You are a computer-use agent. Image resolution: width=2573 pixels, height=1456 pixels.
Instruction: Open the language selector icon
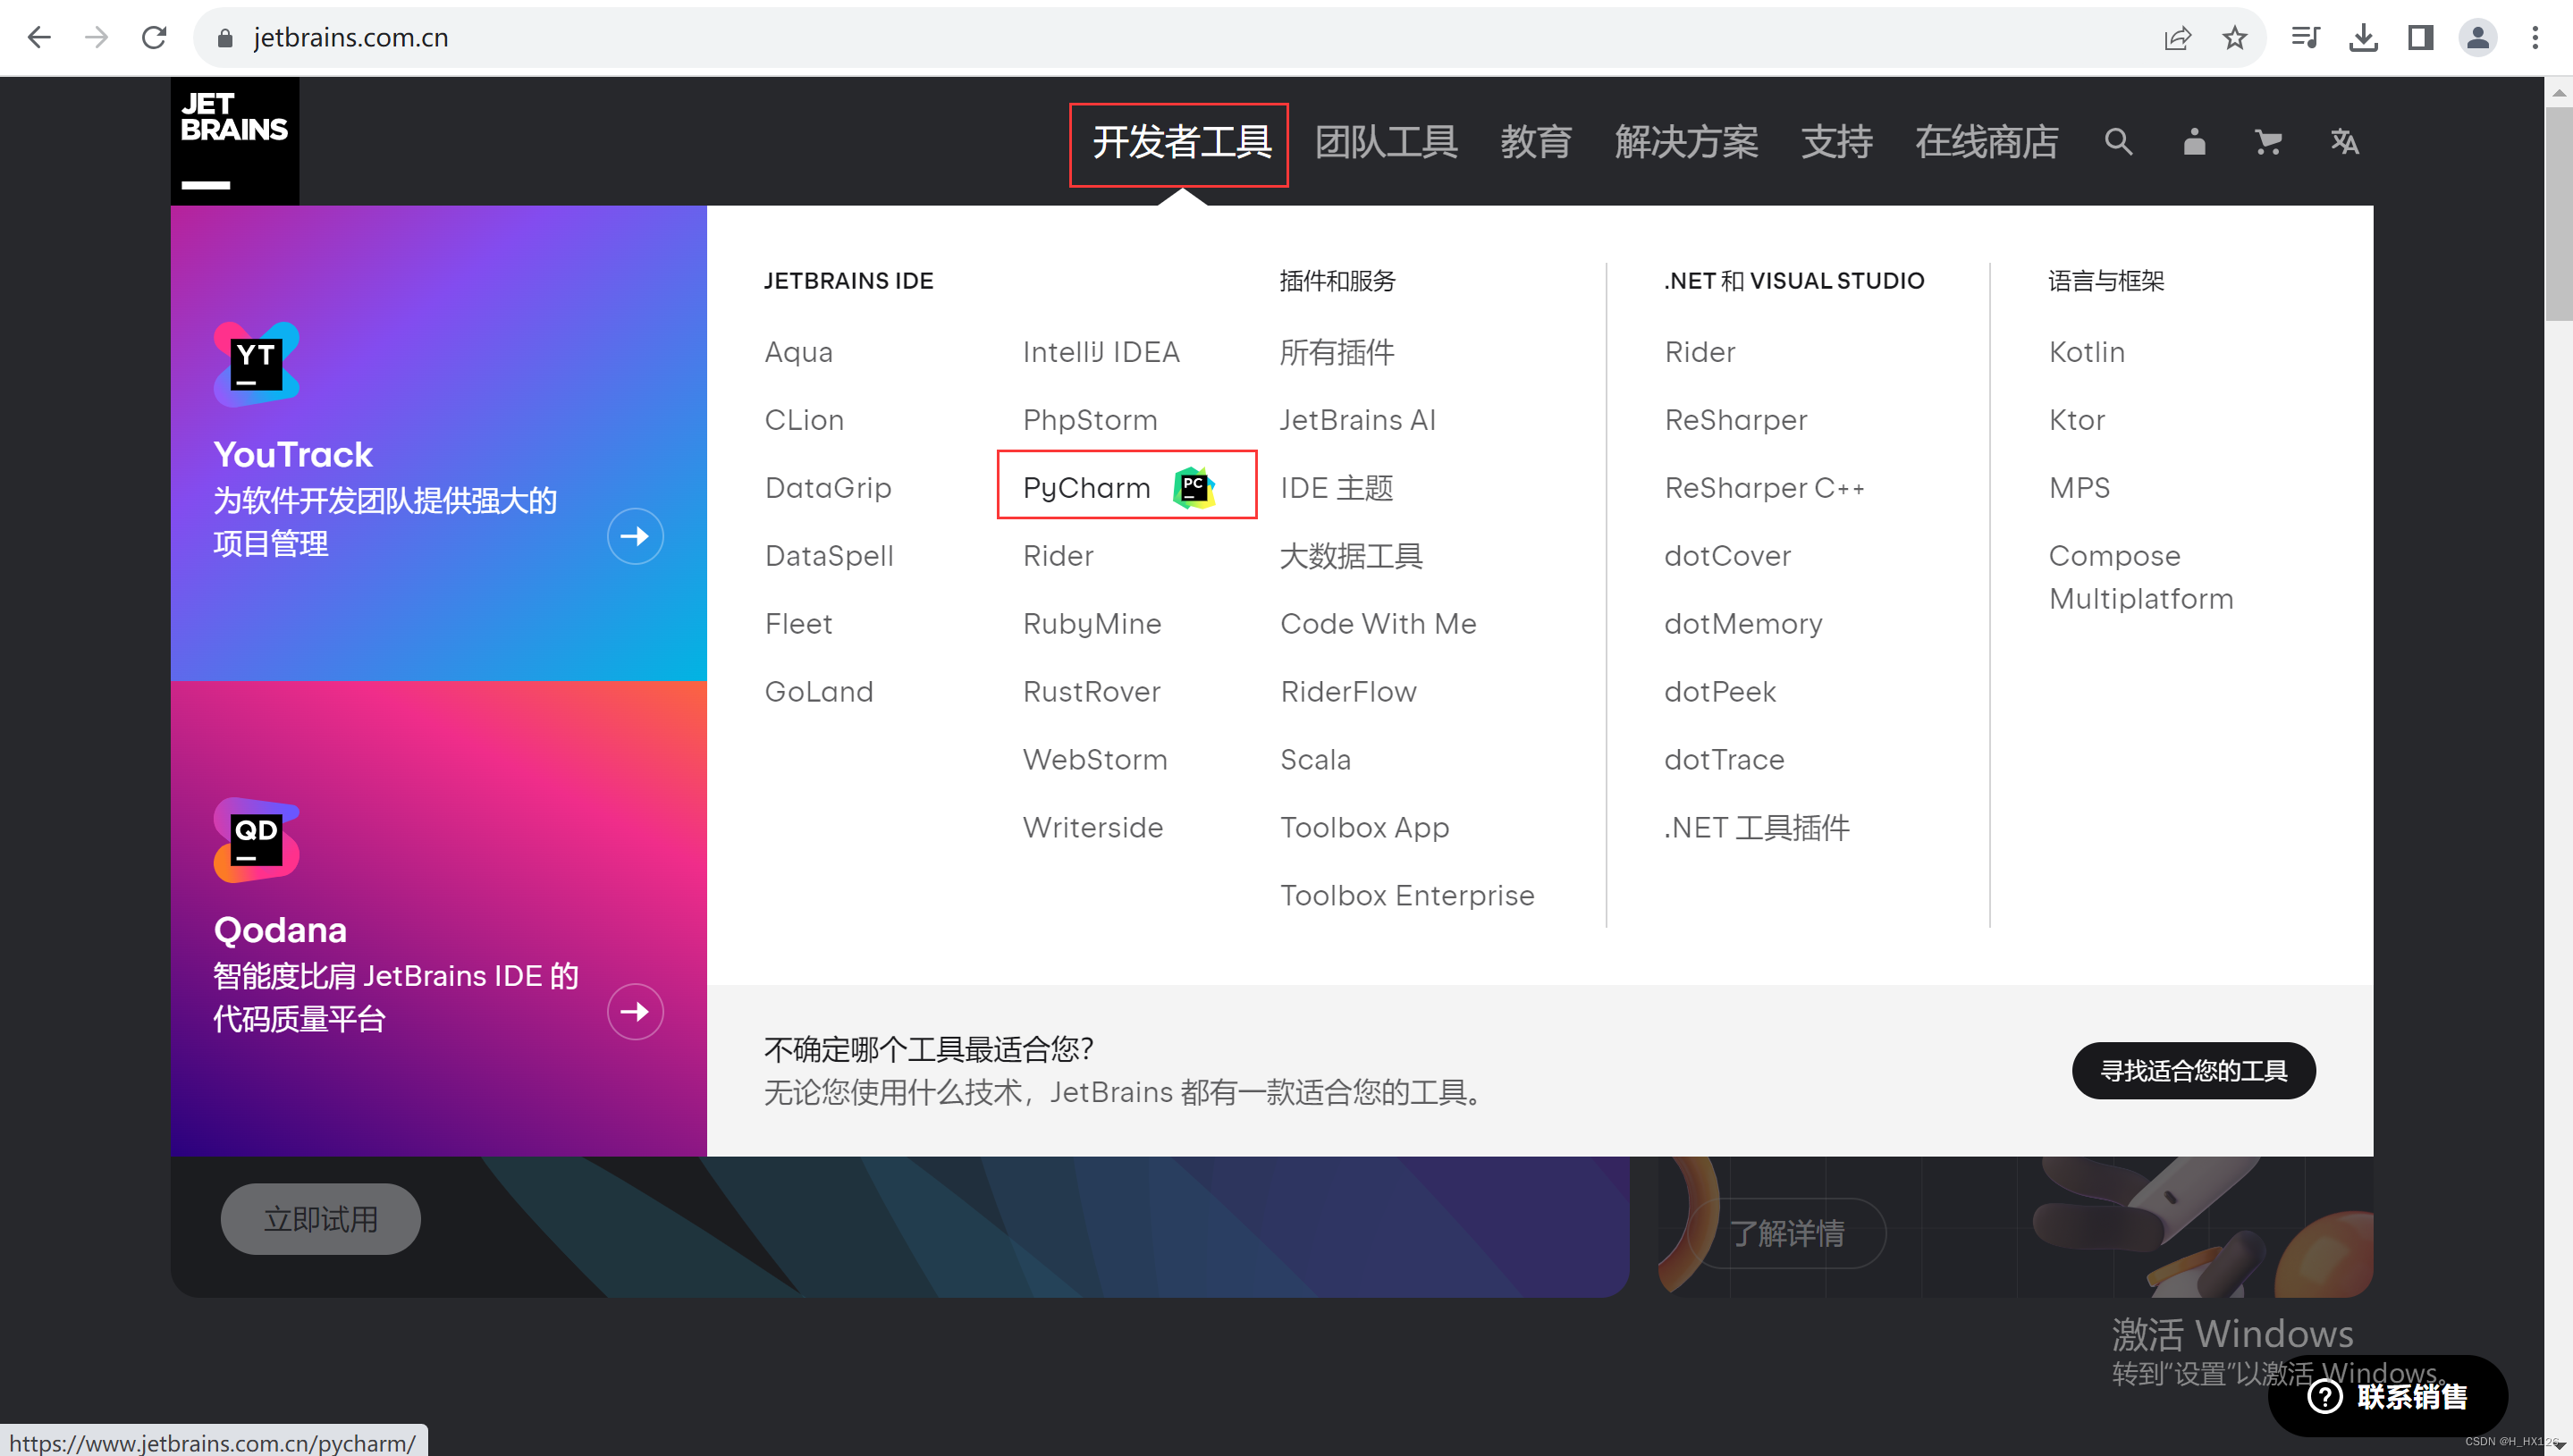(2344, 142)
